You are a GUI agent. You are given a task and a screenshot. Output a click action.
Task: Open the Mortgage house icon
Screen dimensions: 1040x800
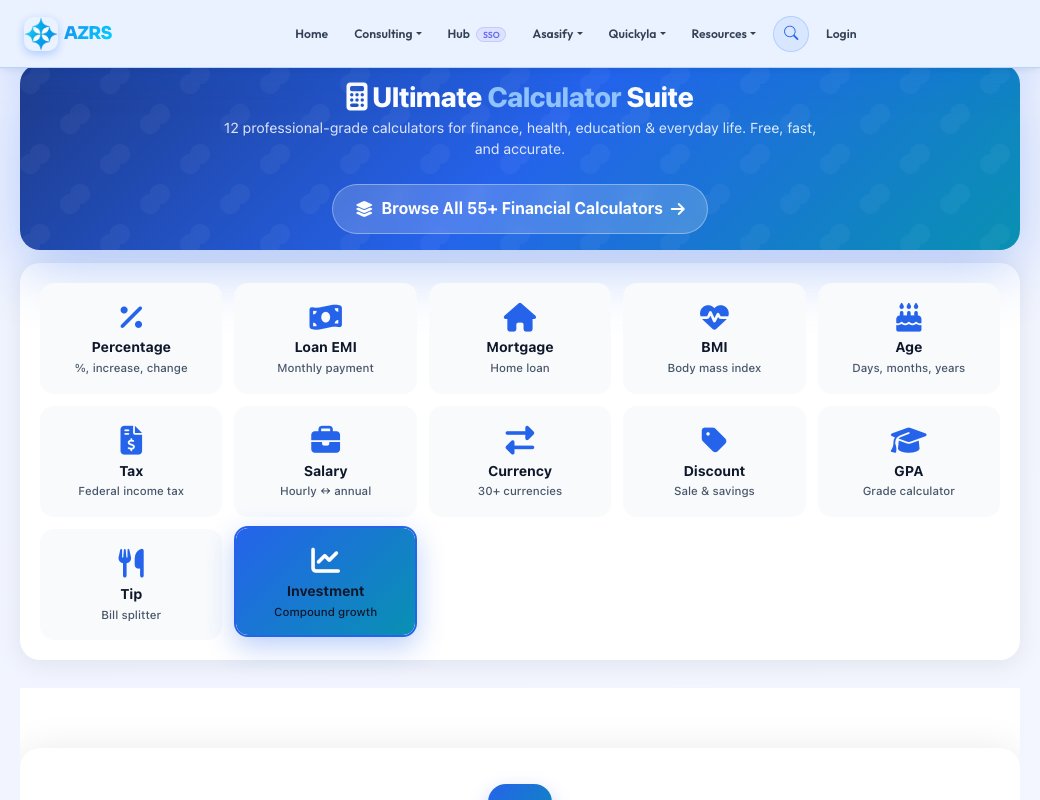pyautogui.click(x=519, y=317)
